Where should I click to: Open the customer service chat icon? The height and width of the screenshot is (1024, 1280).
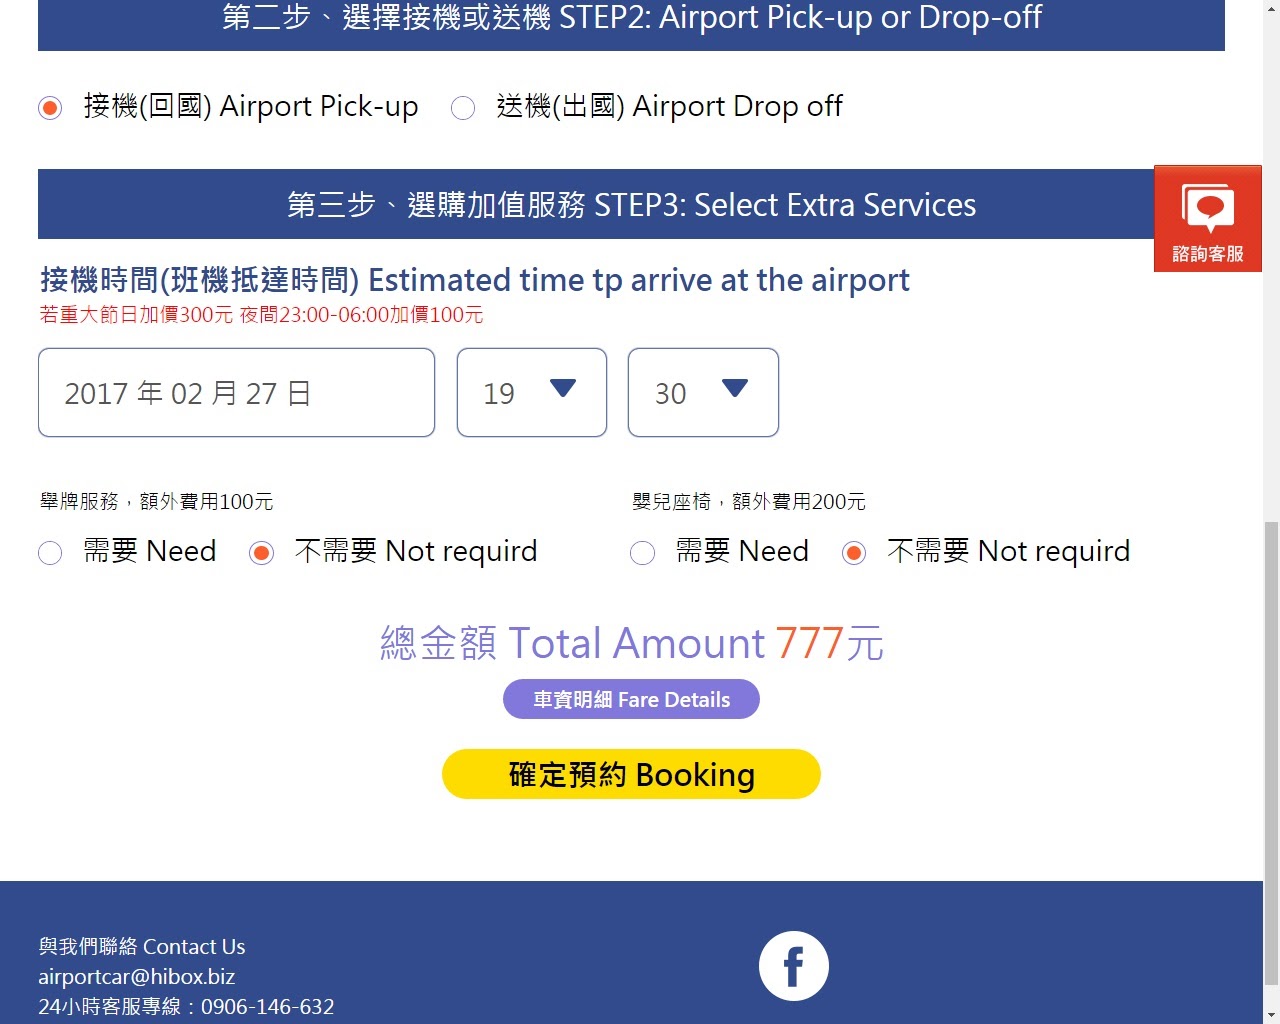(1207, 218)
